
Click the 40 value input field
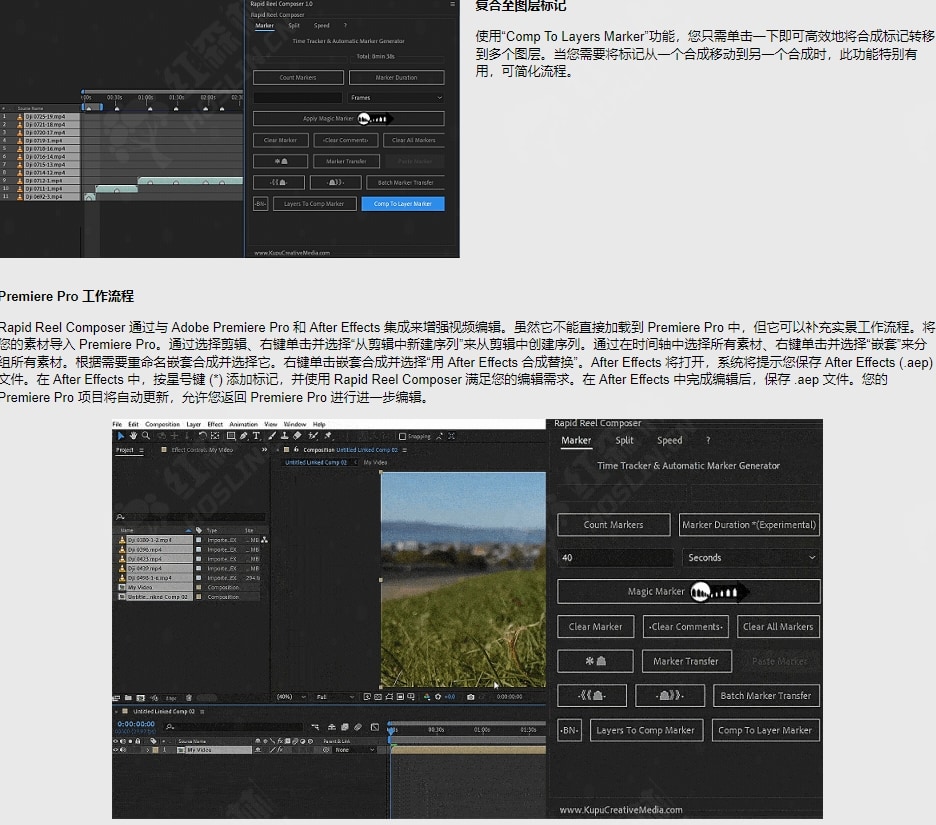pyautogui.click(x=615, y=558)
